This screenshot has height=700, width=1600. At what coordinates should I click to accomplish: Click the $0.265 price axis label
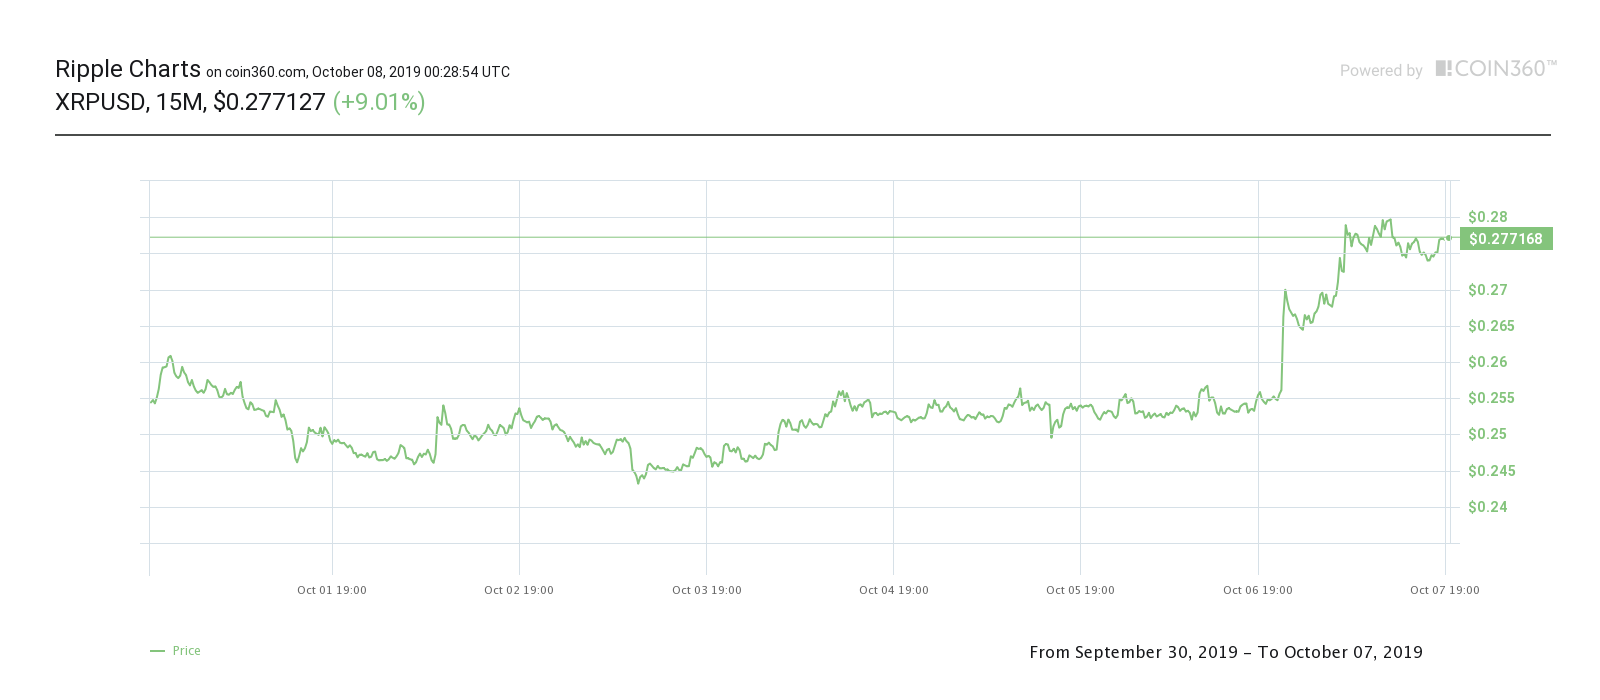pos(1492,326)
